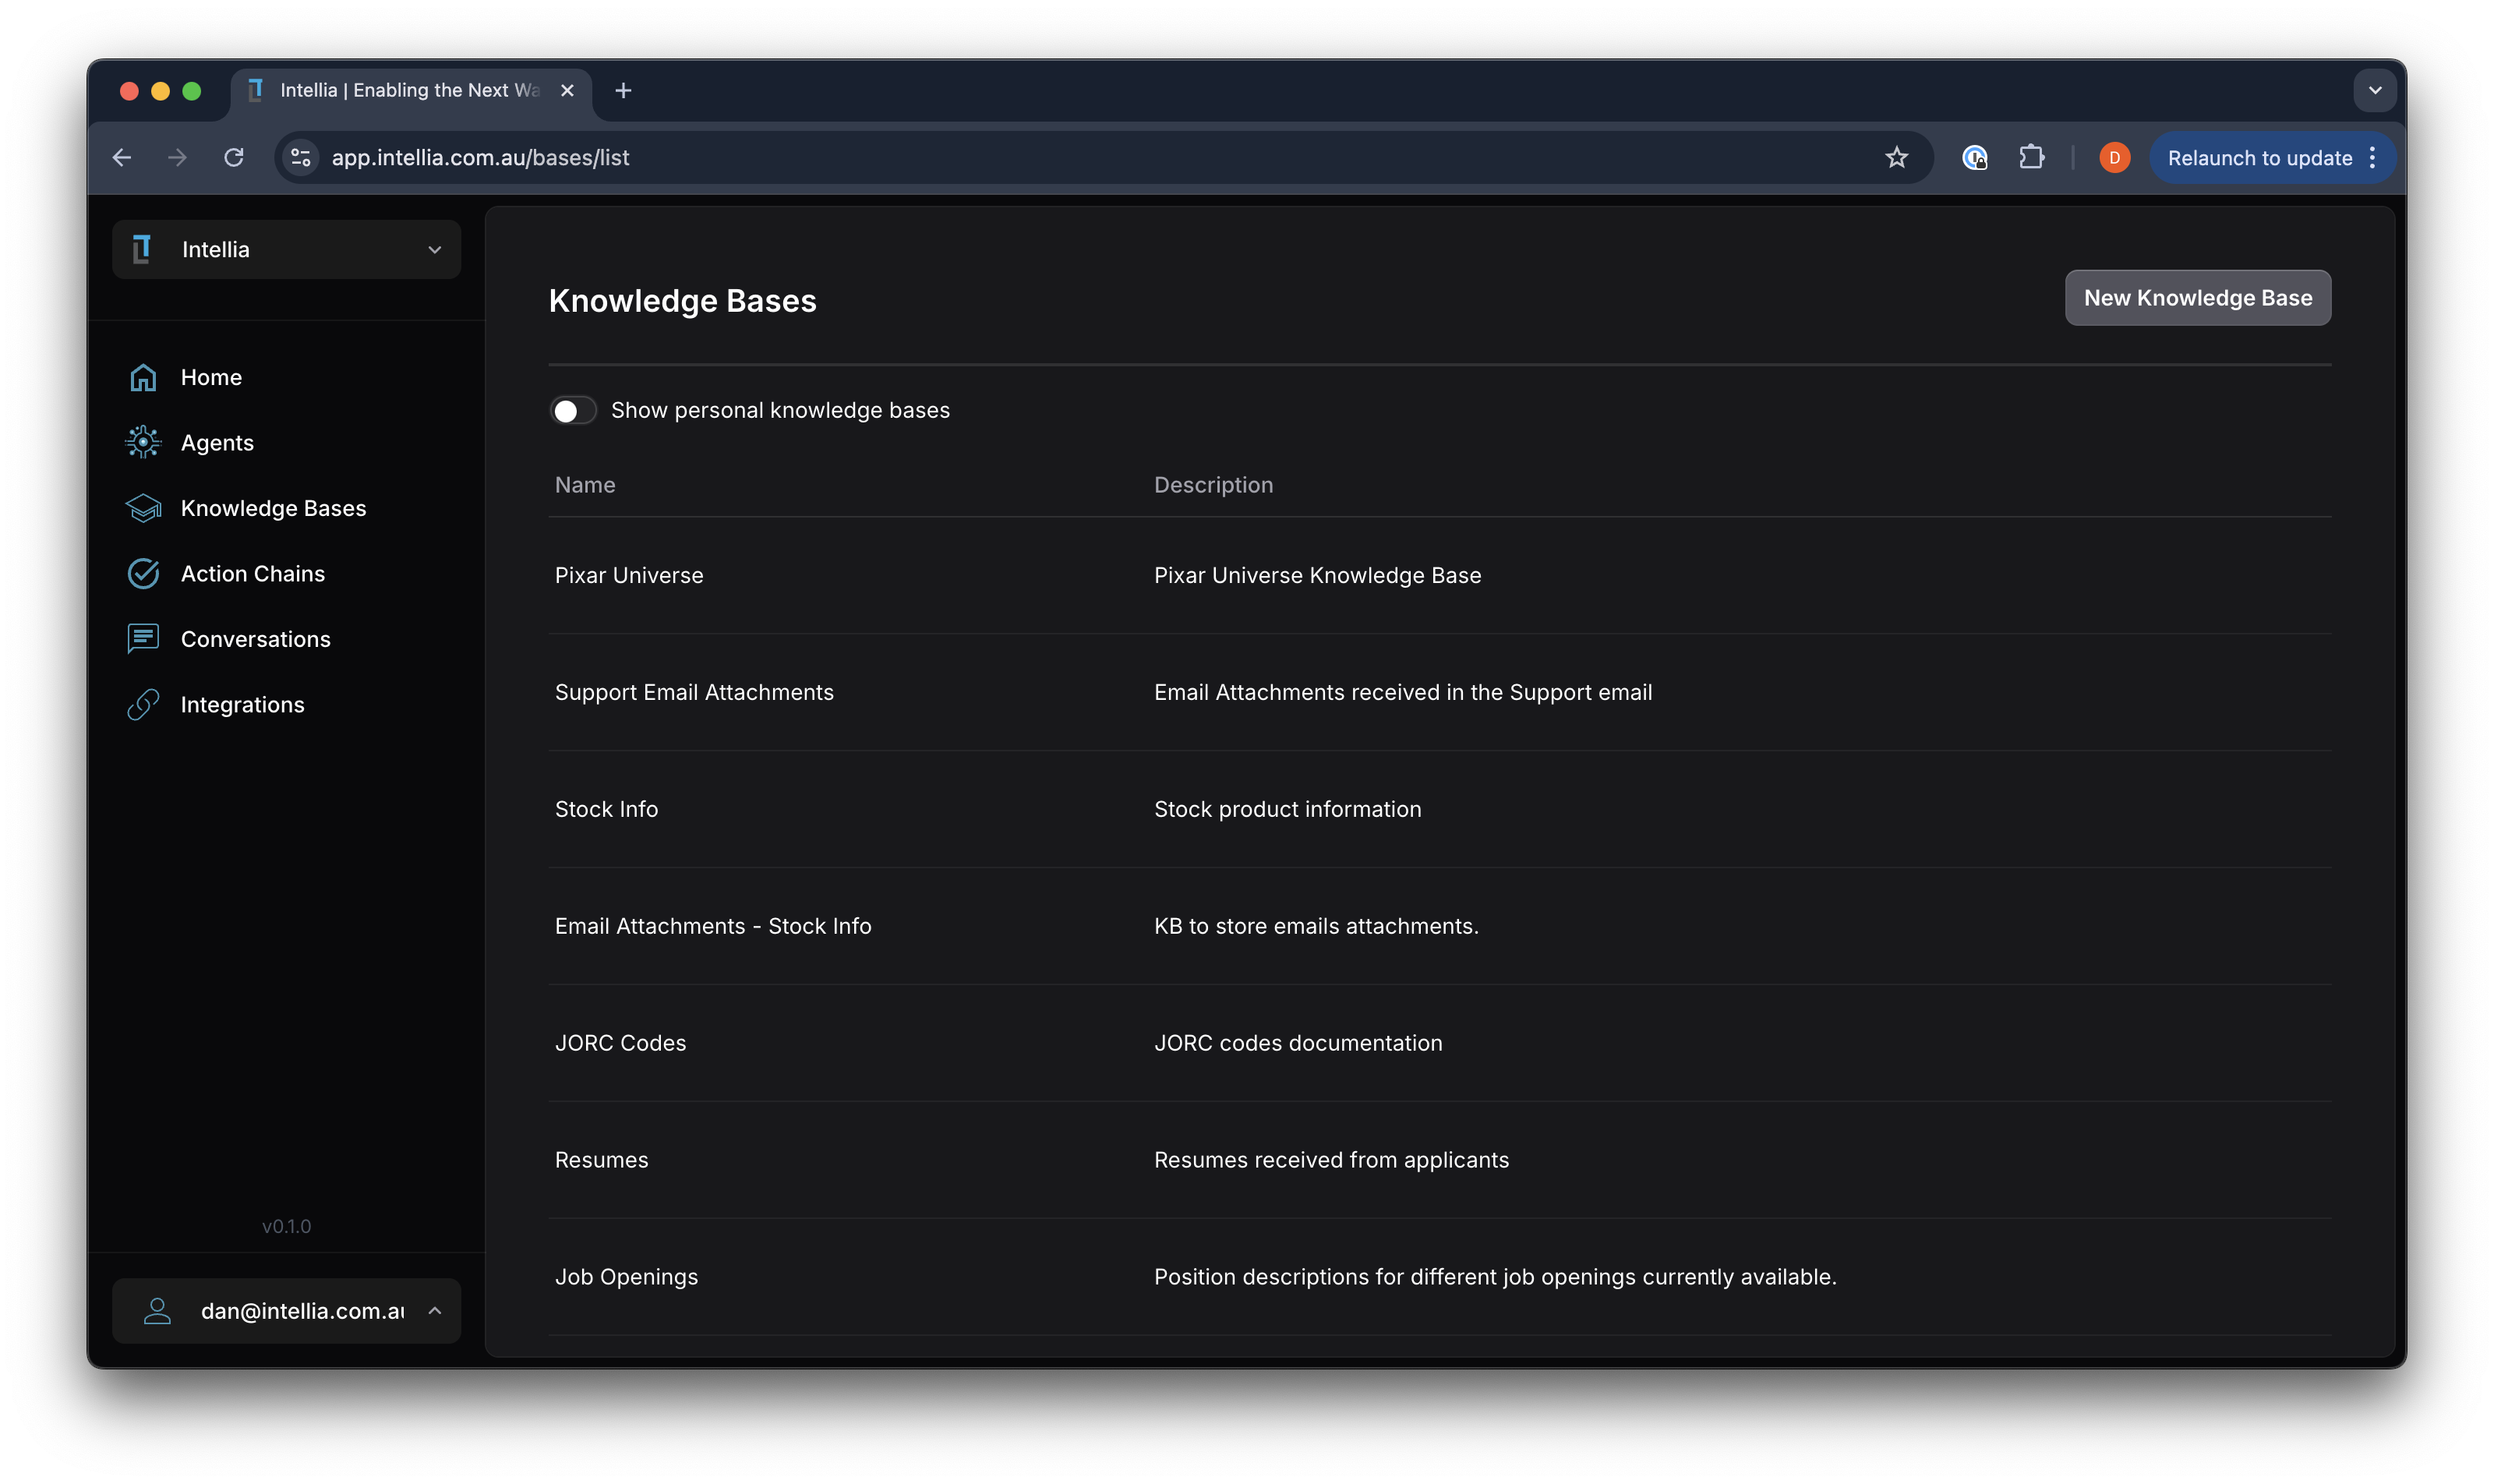View site information icon in address bar

[x=301, y=157]
